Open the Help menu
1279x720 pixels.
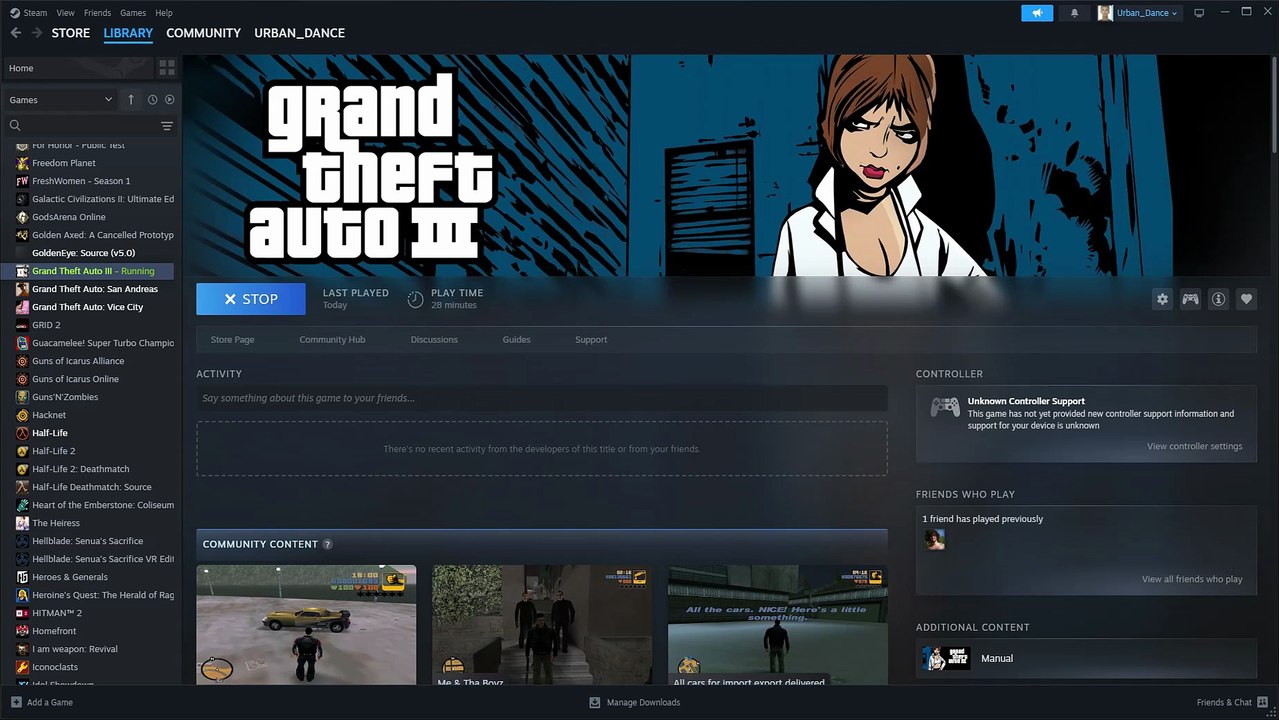pyautogui.click(x=164, y=13)
